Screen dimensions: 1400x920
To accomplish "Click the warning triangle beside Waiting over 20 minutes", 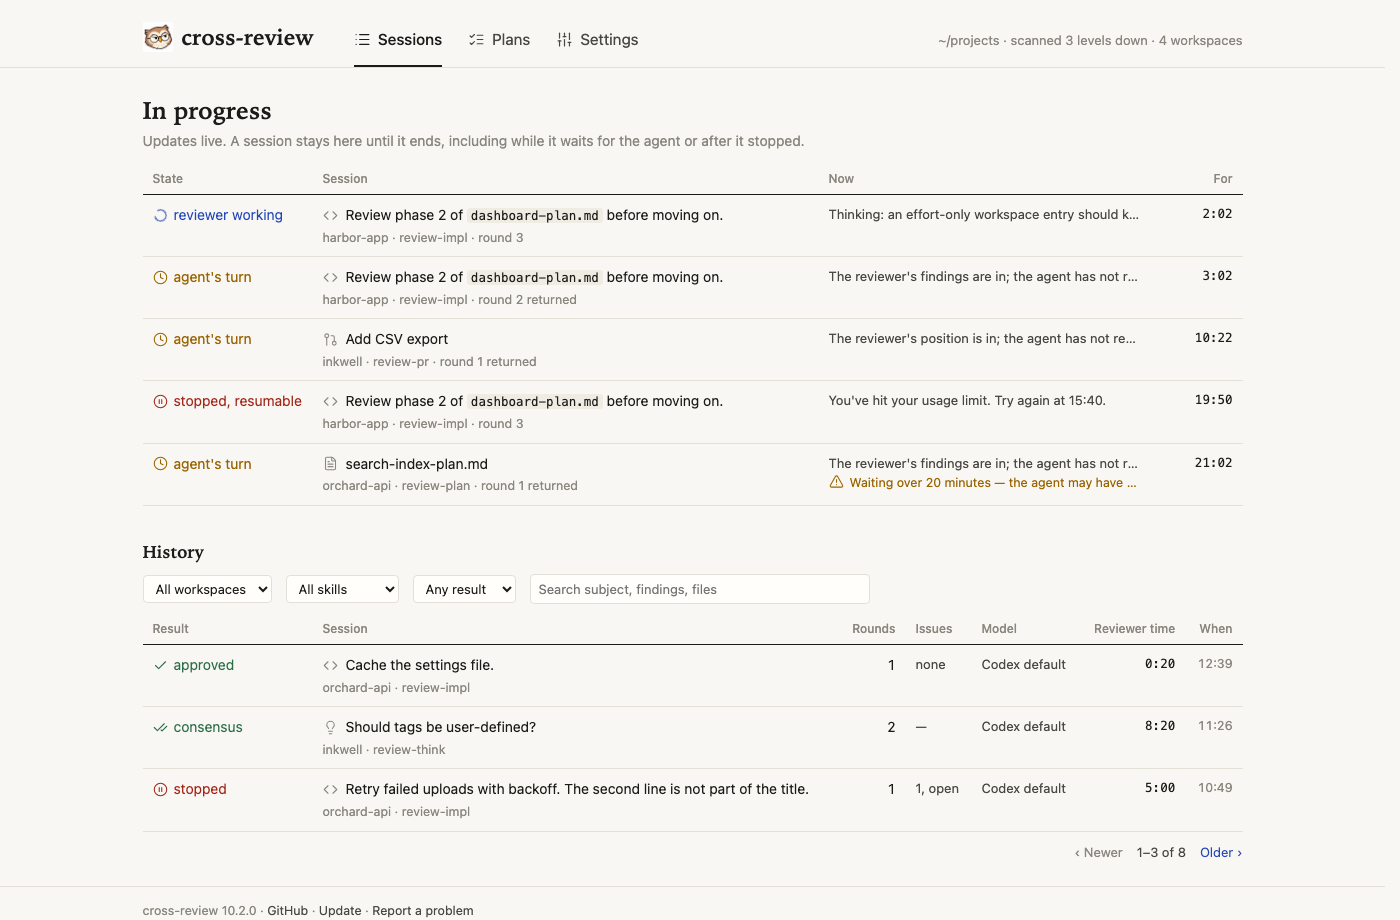I will pos(836,482).
